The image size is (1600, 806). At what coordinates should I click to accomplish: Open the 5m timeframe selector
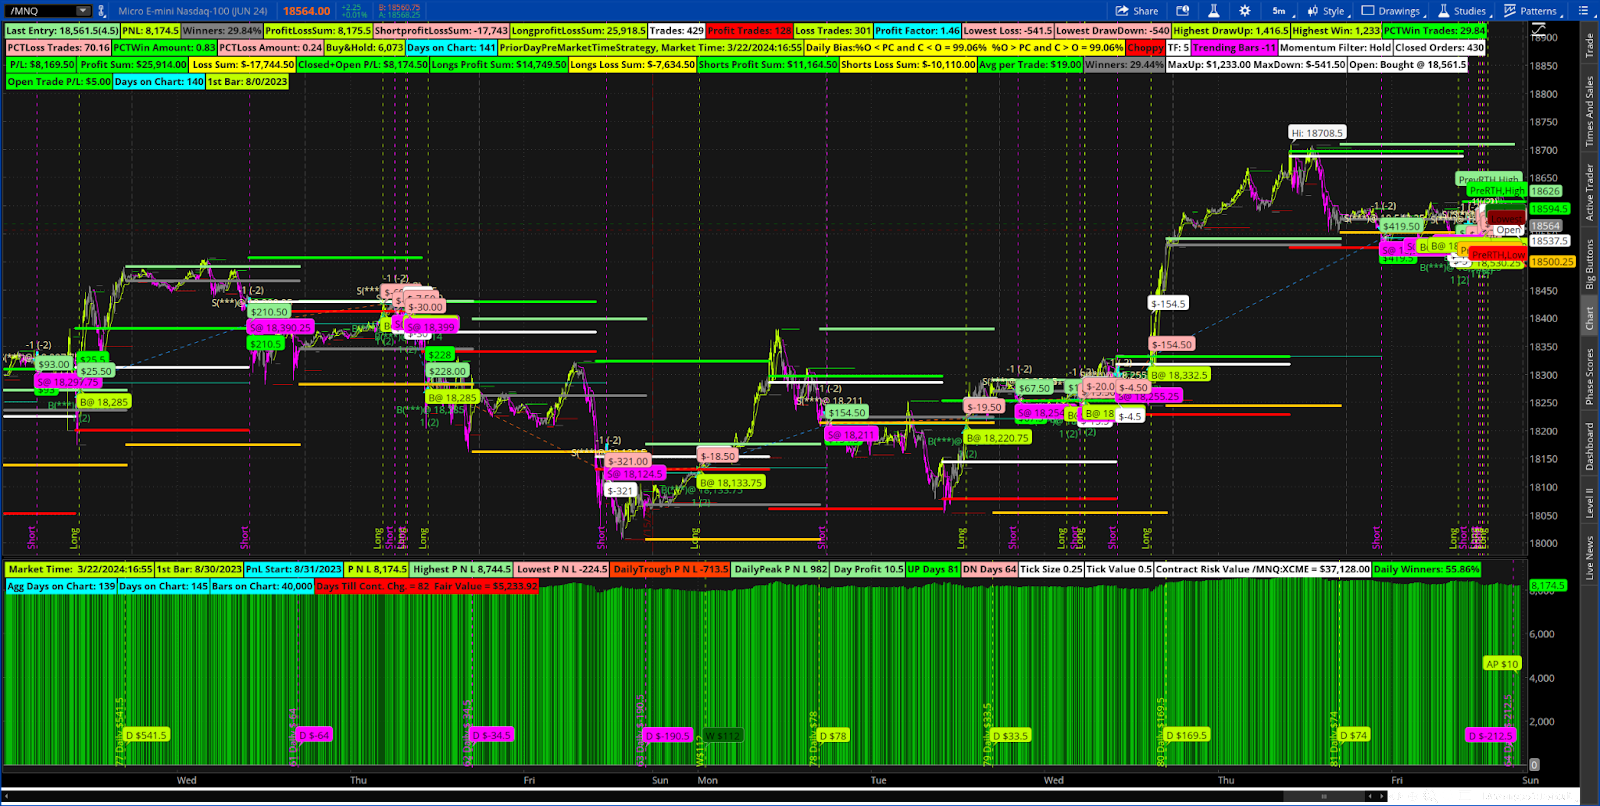pyautogui.click(x=1279, y=11)
